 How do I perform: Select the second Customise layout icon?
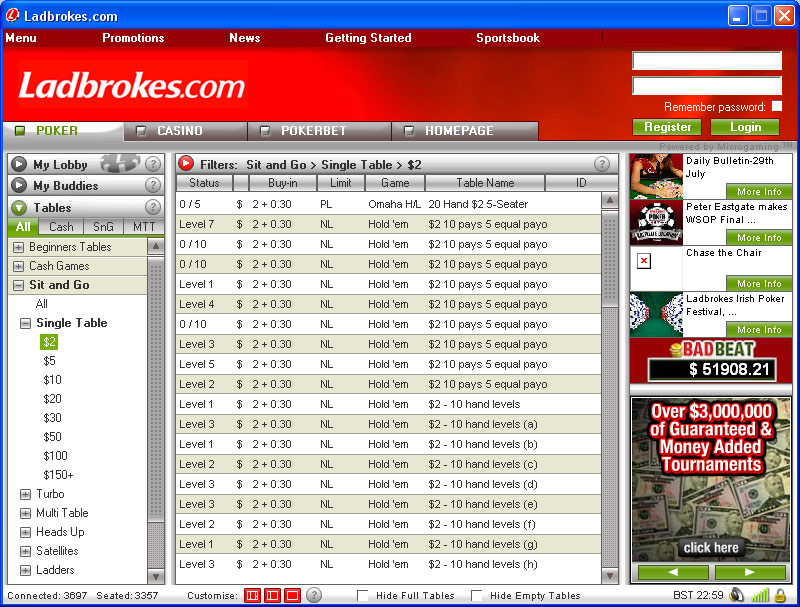(272, 595)
